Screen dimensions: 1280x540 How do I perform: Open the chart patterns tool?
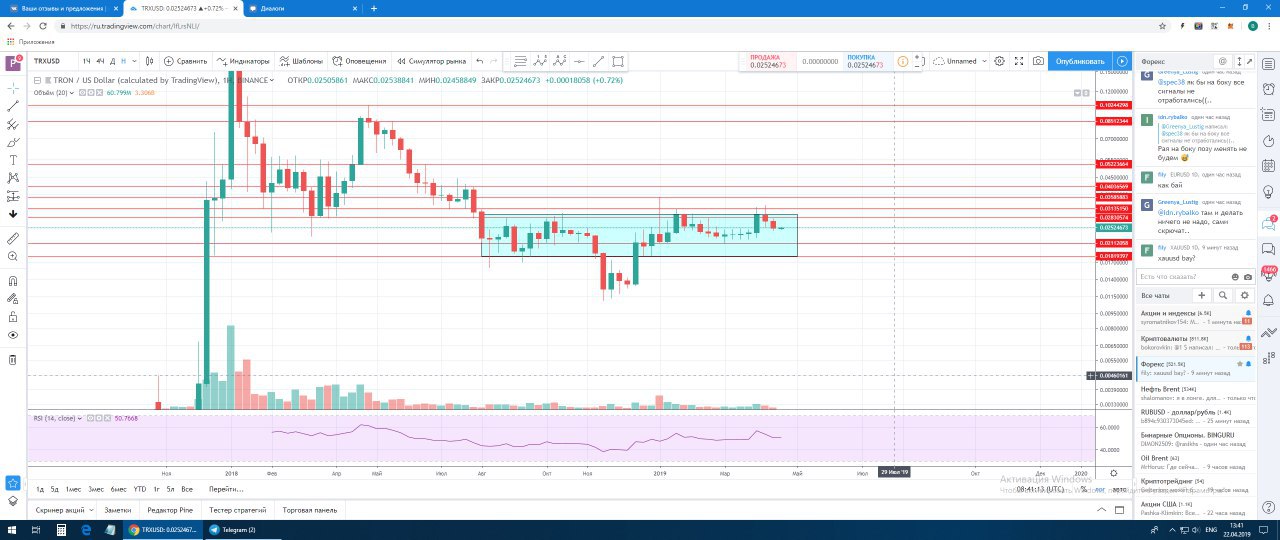(13, 178)
